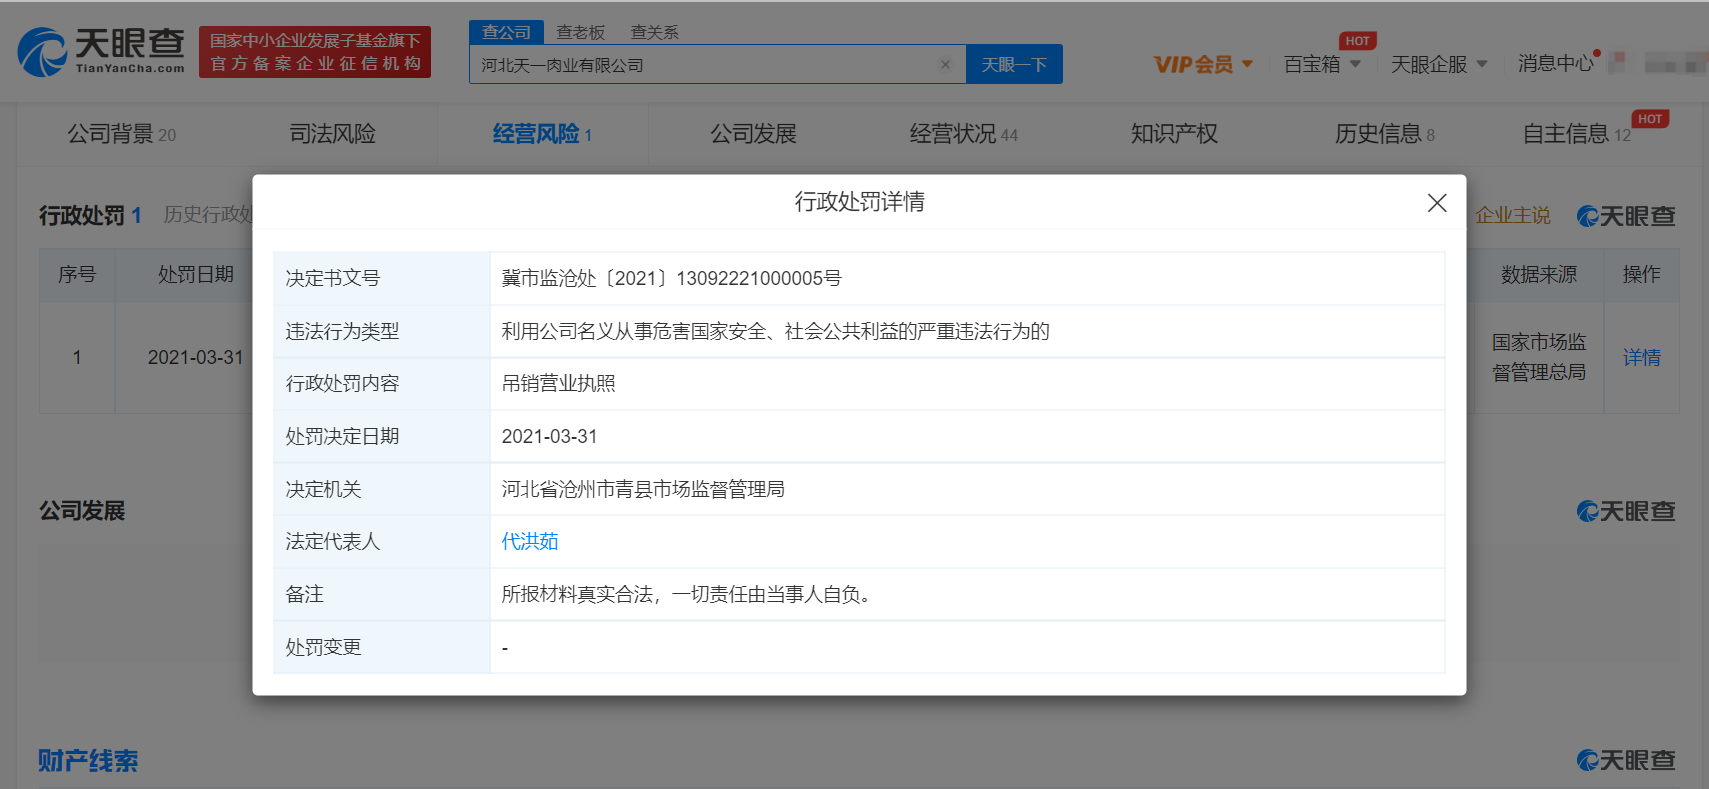Viewport: 1709px width, 789px height.
Task: Clear the search box text
Action: pyautogui.click(x=945, y=65)
